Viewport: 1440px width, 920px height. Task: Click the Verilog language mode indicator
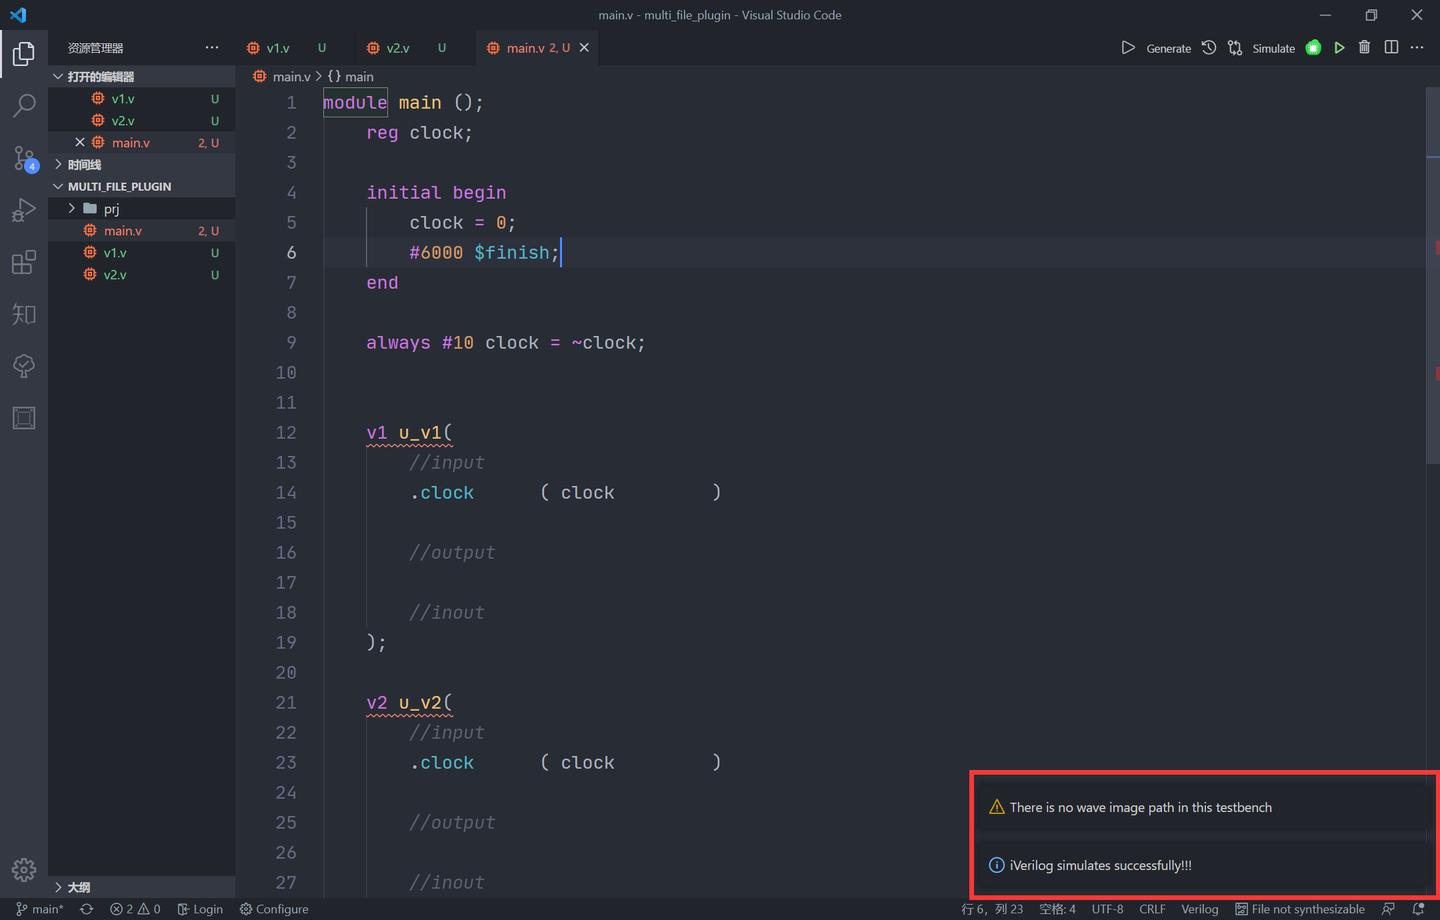coord(1199,909)
